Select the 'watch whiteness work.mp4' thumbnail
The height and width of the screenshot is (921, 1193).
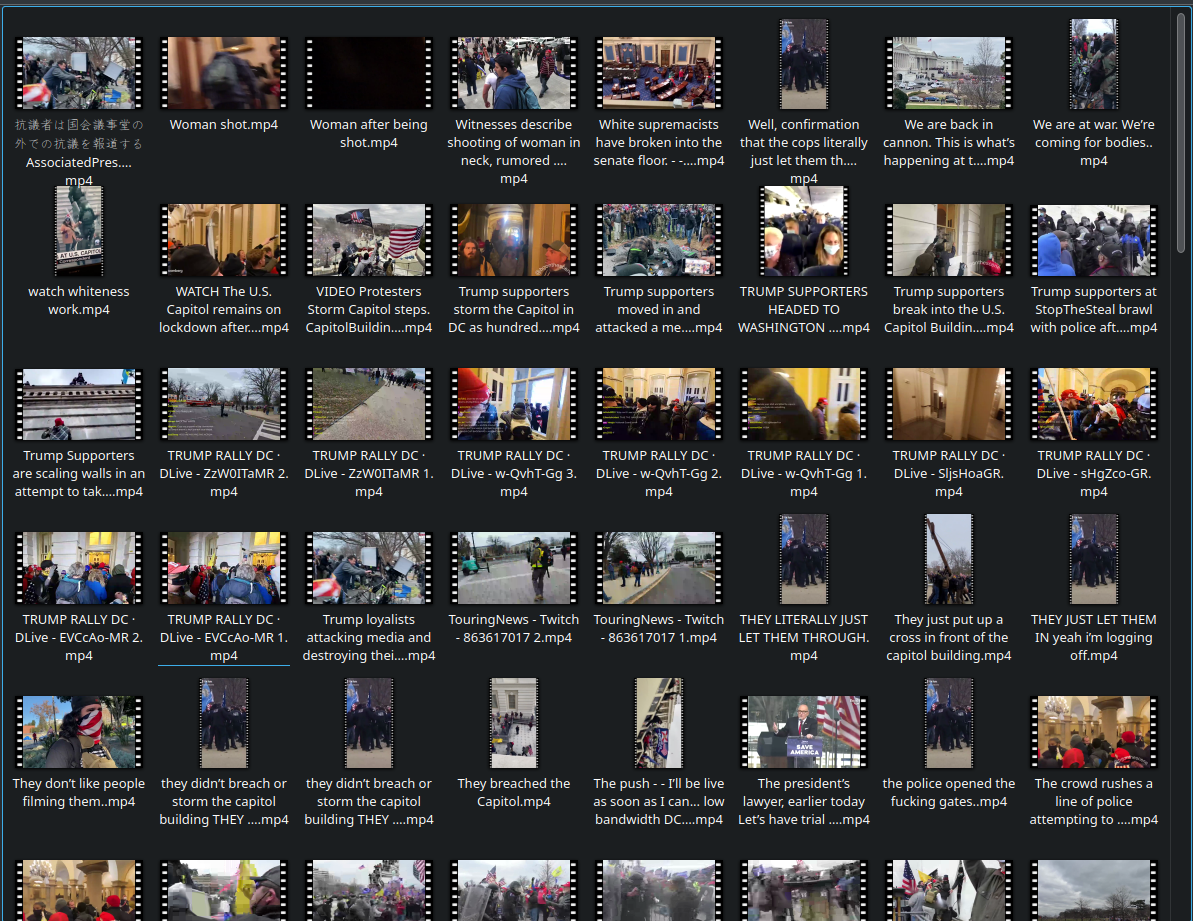coord(79,231)
